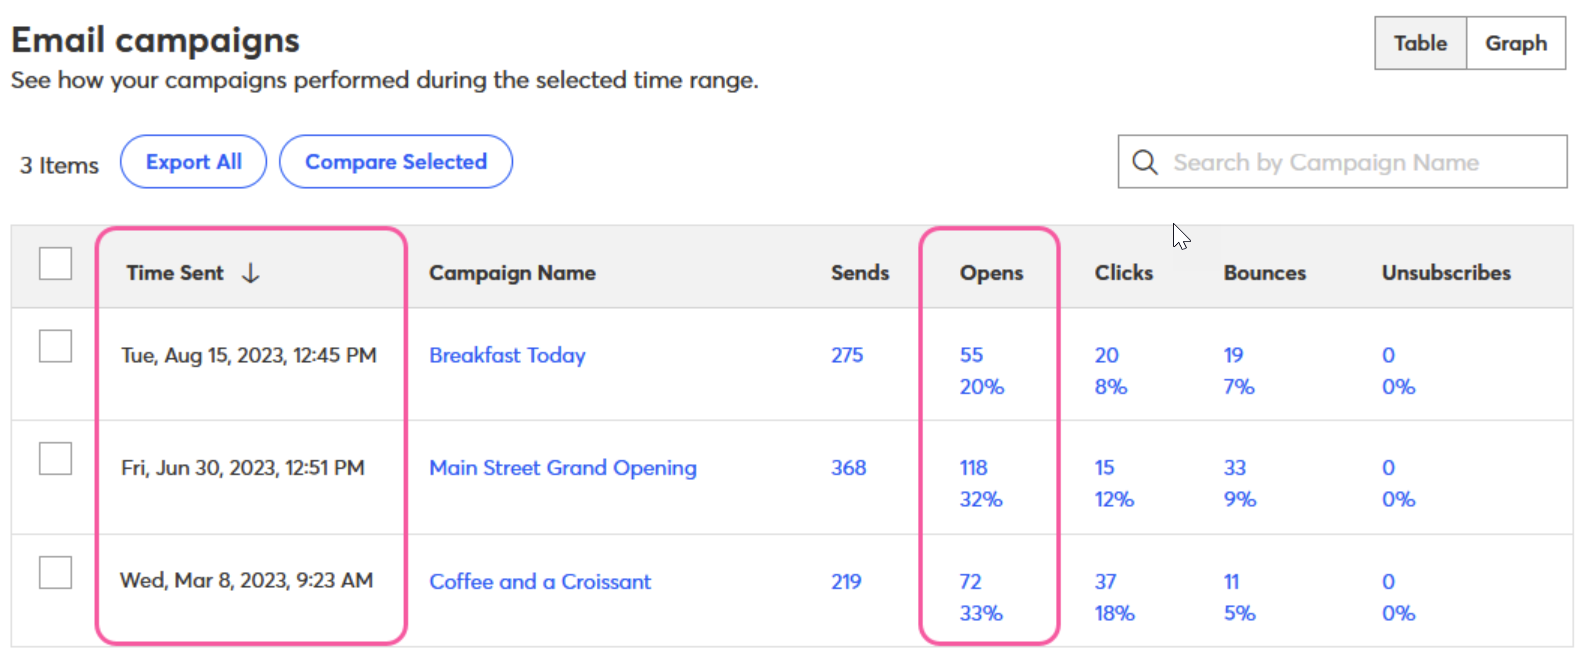Tick the Coffee and a Croissant checkbox

click(x=55, y=573)
